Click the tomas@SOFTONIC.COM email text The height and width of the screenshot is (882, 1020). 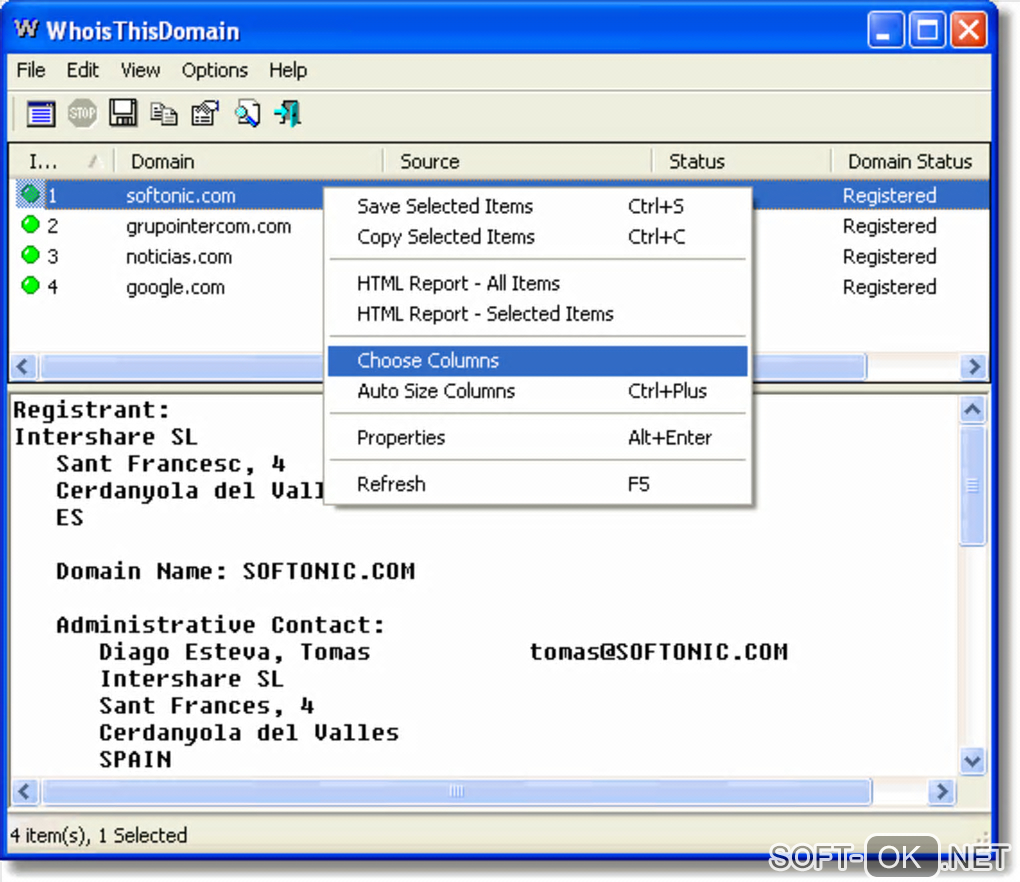[658, 651]
